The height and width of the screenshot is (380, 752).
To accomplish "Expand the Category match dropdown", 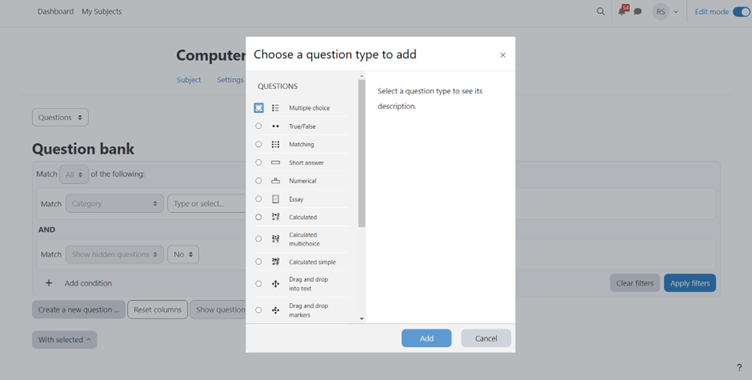I will (115, 204).
